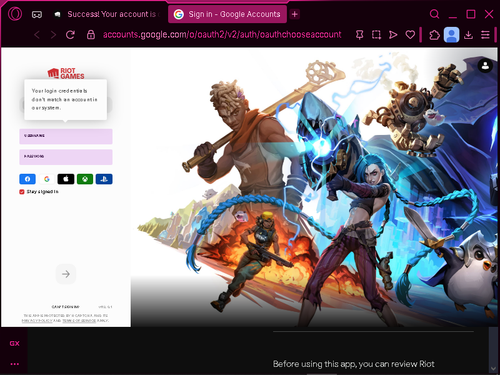Open the Pinboards pin icon
Viewport: 500px width, 375px height.
359,35
